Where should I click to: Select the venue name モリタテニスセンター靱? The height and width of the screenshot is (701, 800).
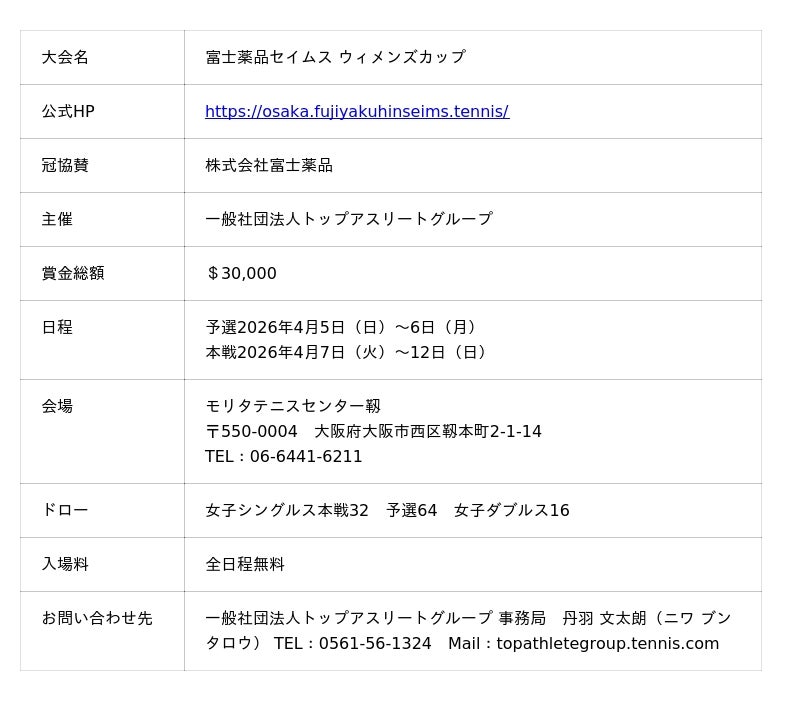[293, 406]
